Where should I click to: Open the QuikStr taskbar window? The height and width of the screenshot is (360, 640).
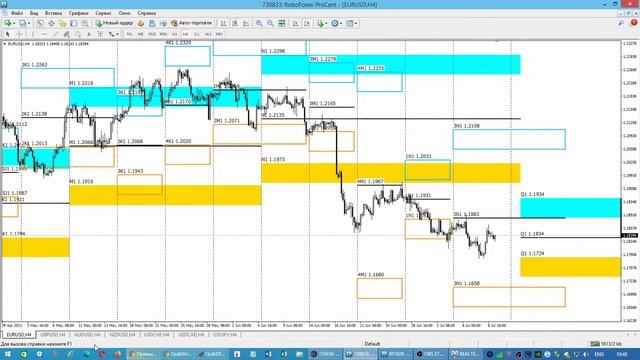click(178, 354)
